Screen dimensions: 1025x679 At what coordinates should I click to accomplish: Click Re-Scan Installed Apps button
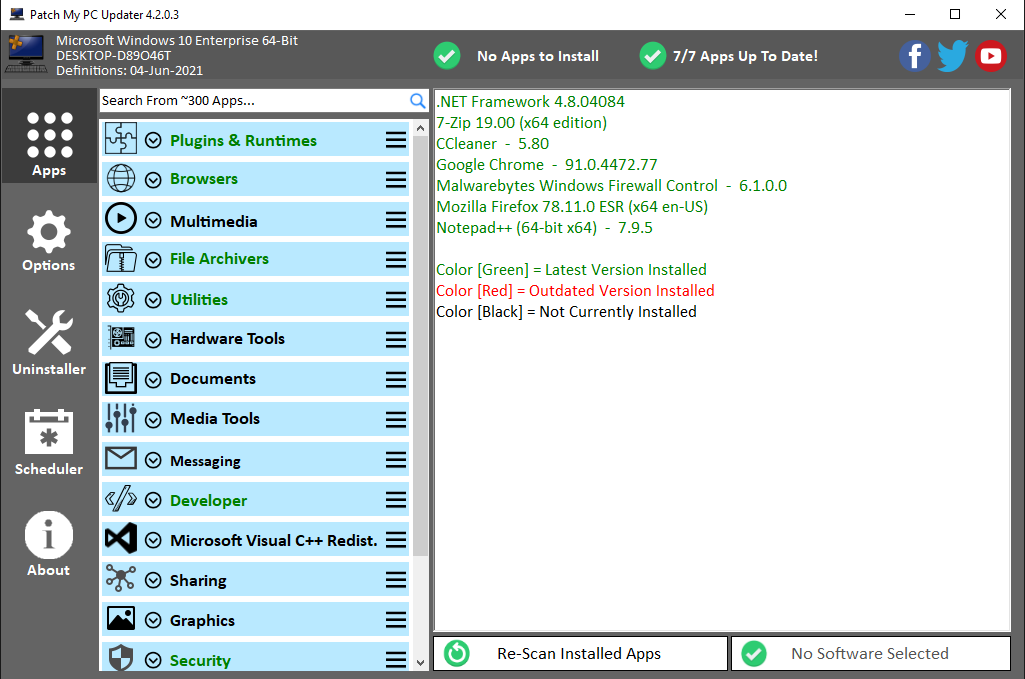[579, 654]
